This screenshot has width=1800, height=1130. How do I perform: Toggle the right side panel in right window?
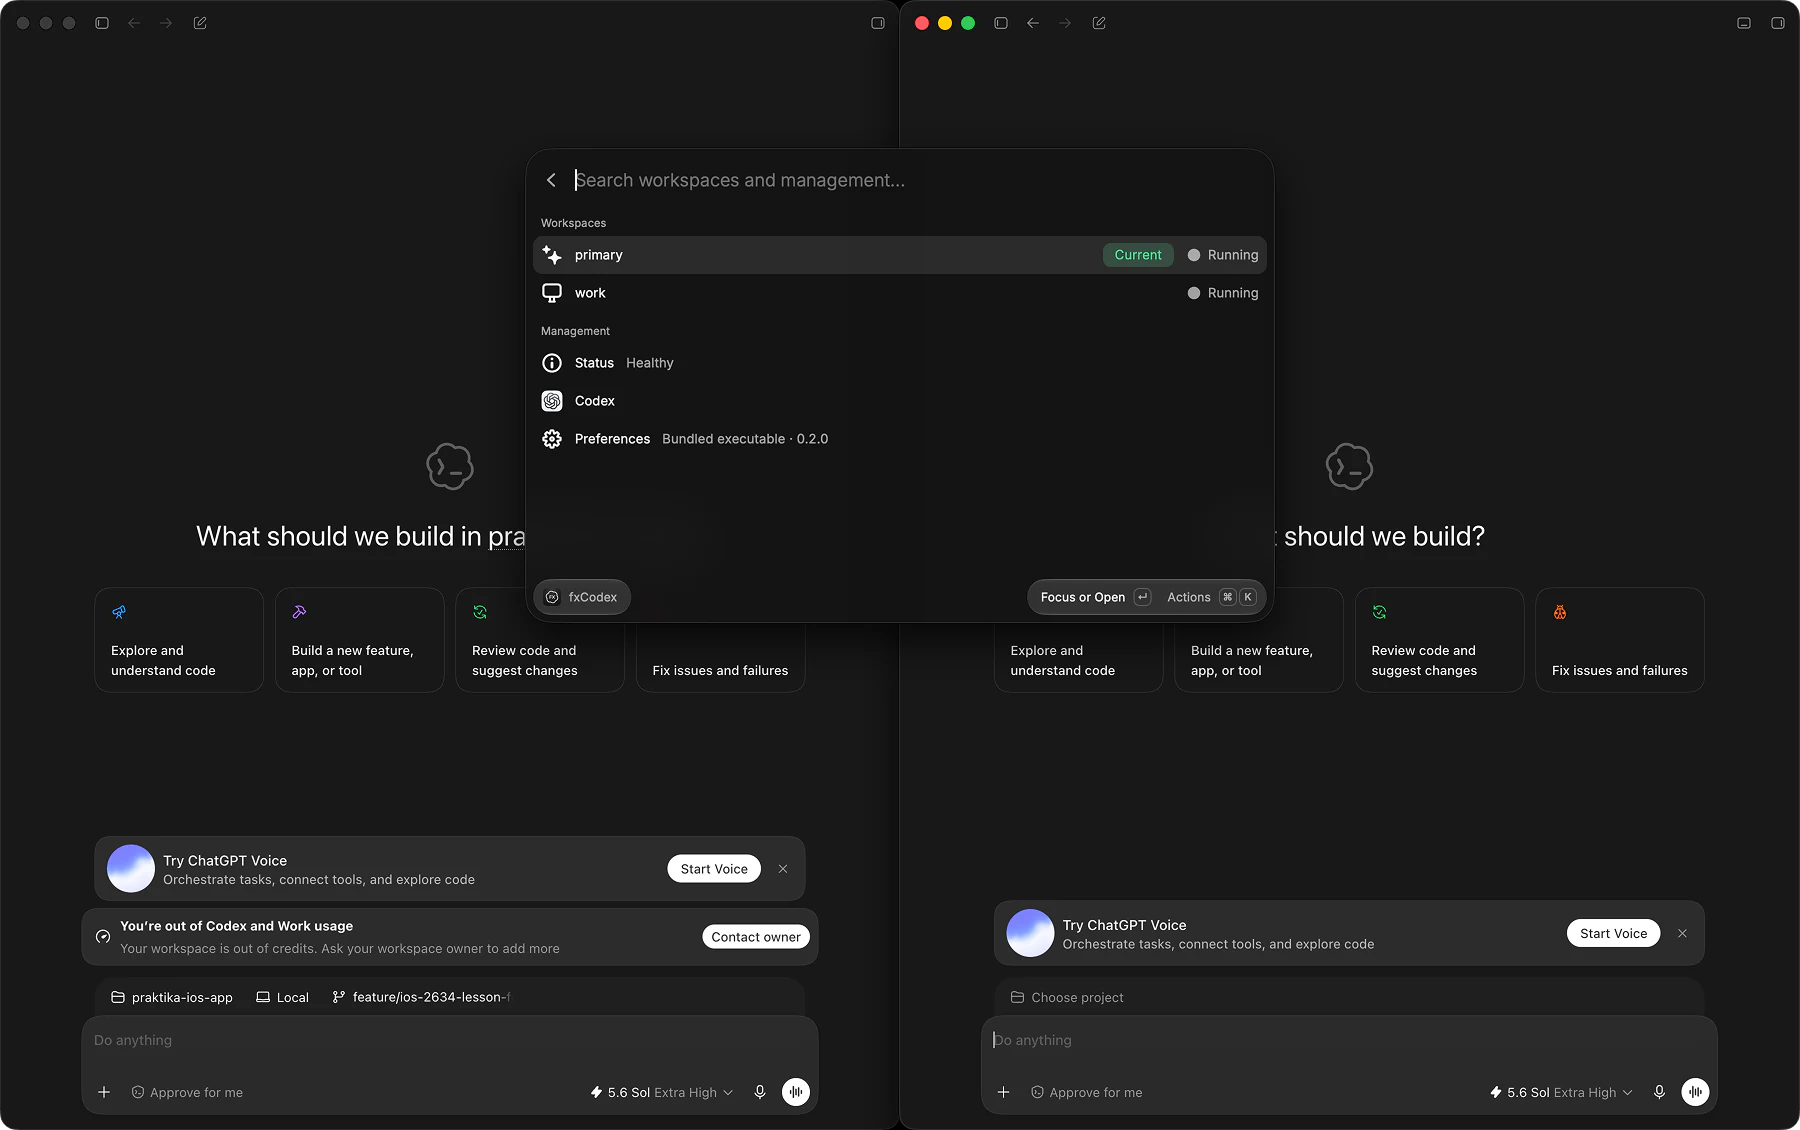(x=1778, y=23)
